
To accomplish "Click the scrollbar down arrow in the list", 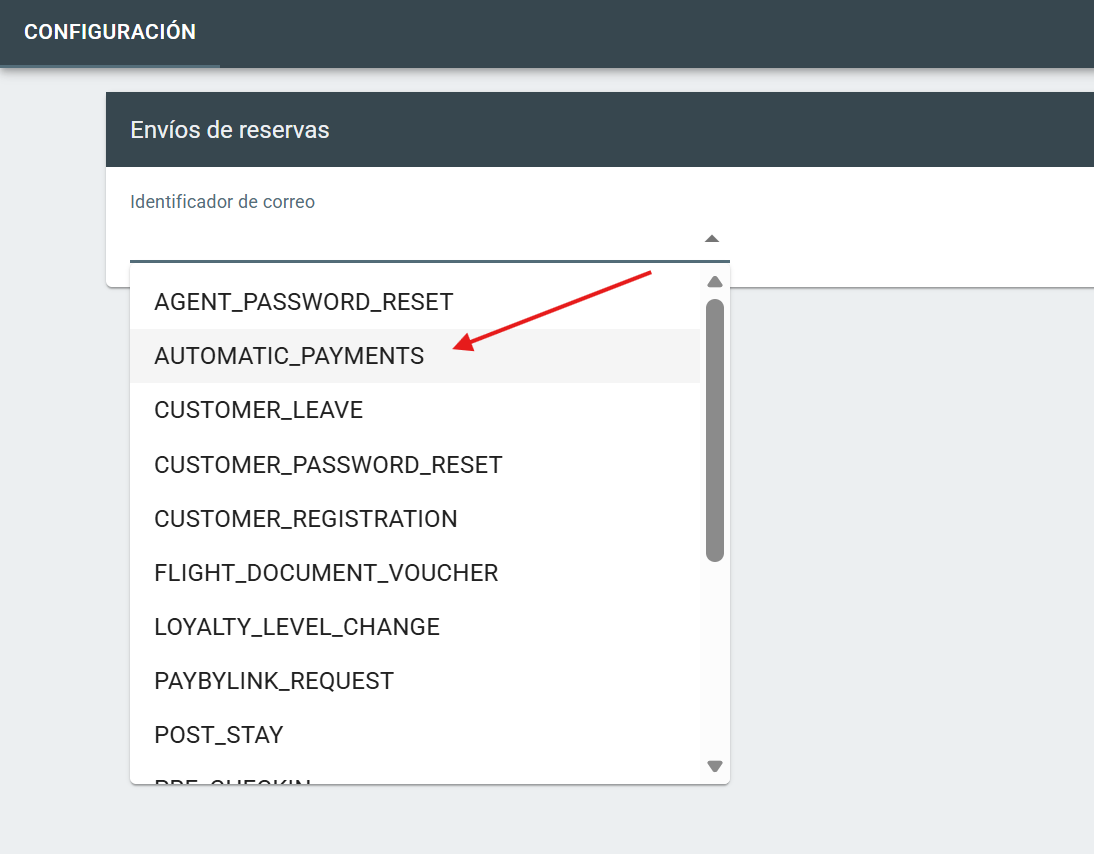I will pos(714,766).
